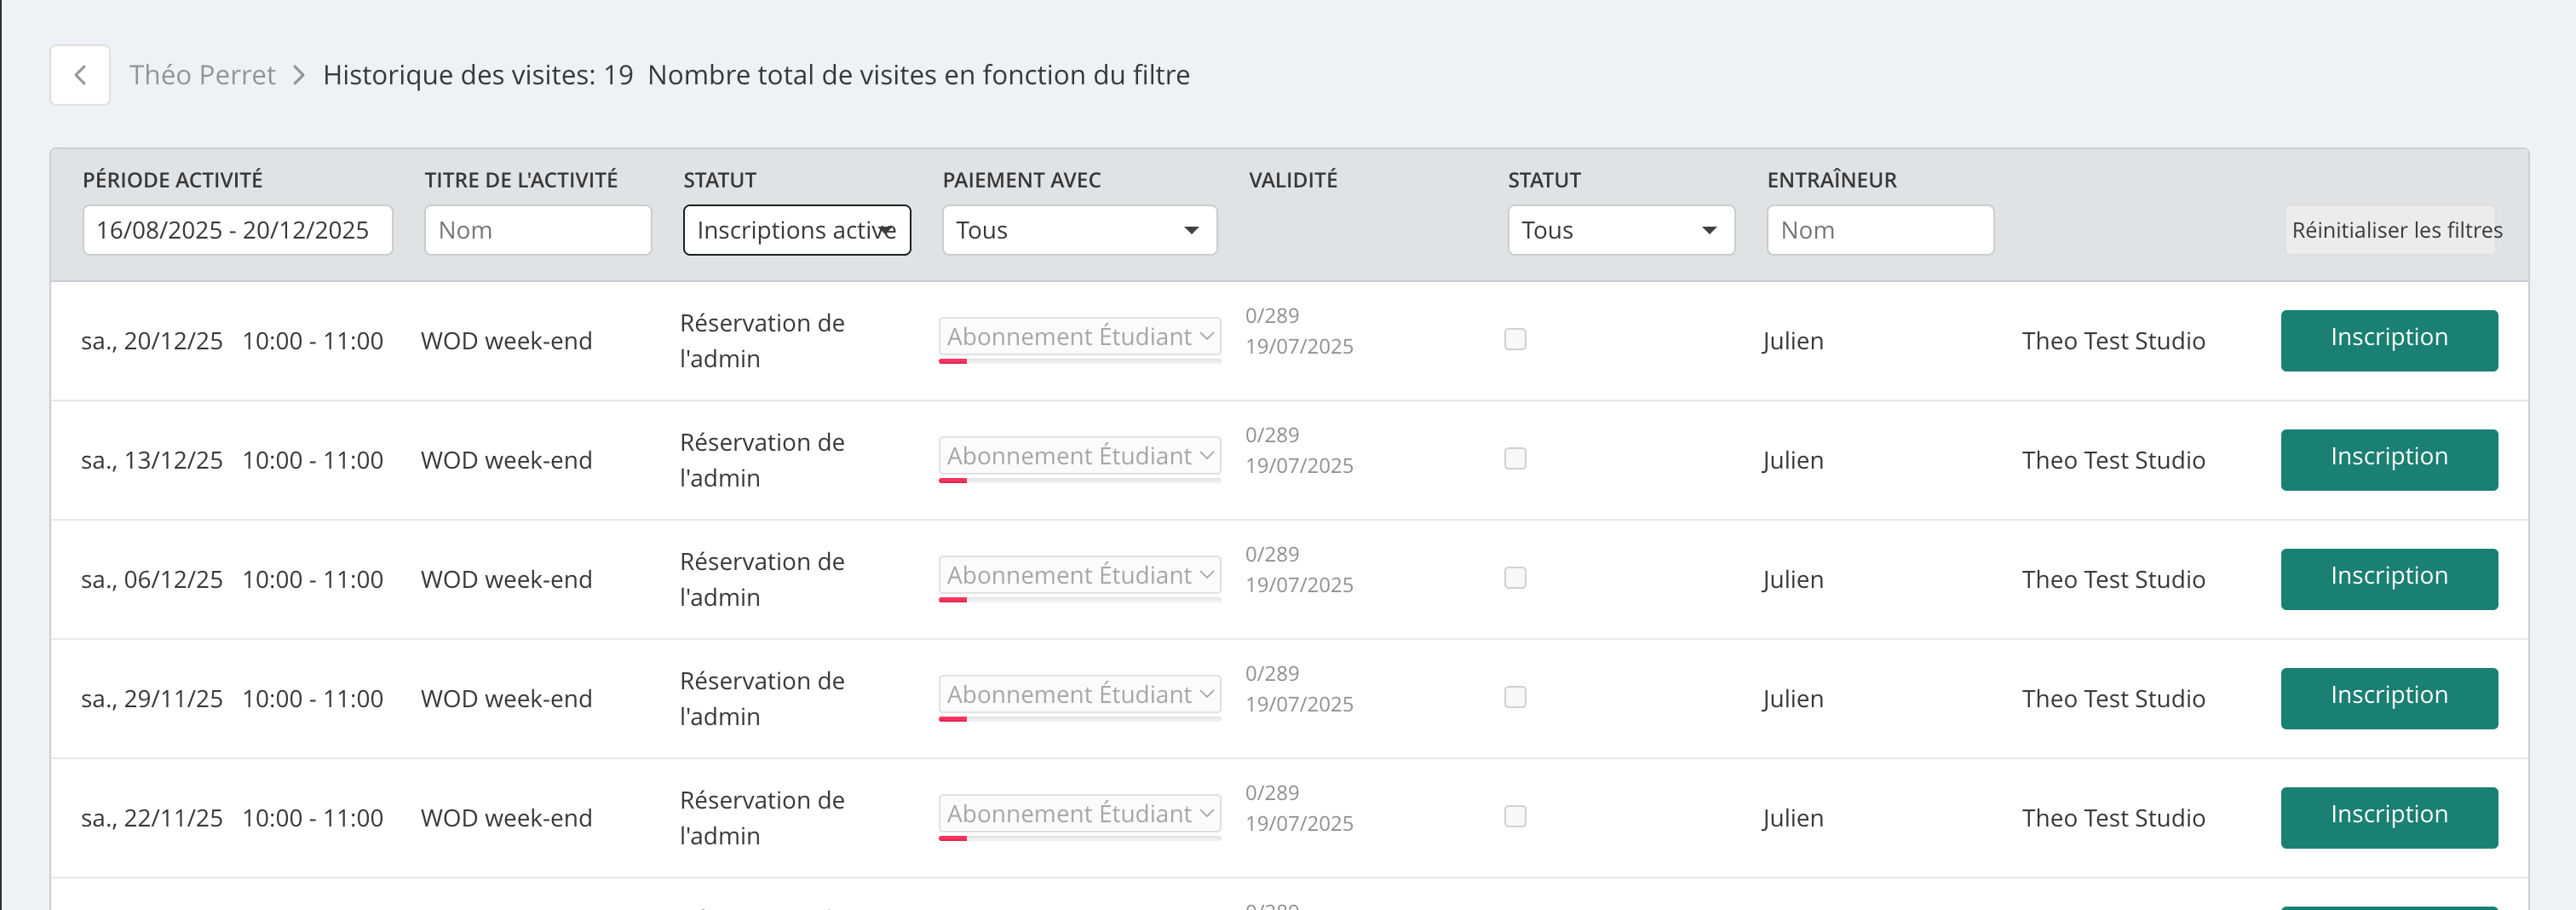The image size is (2576, 910).
Task: Click Inscription button for 13/12/25
Action: point(2389,459)
